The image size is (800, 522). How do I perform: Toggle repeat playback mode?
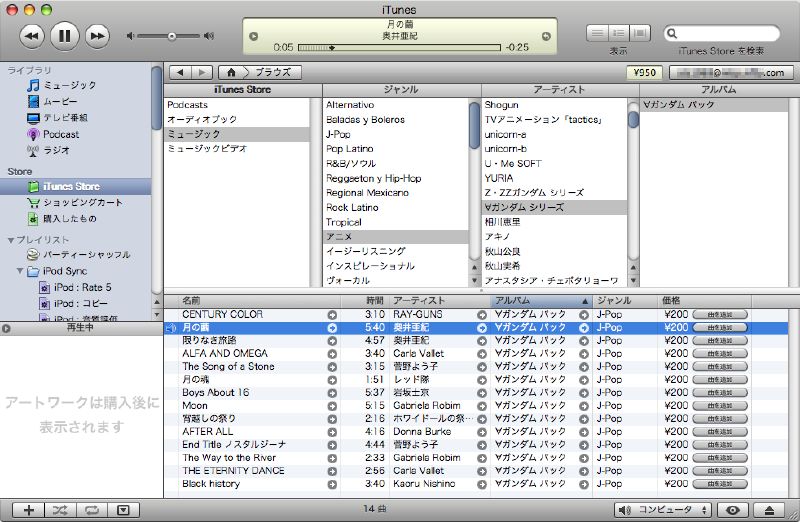coord(91,510)
